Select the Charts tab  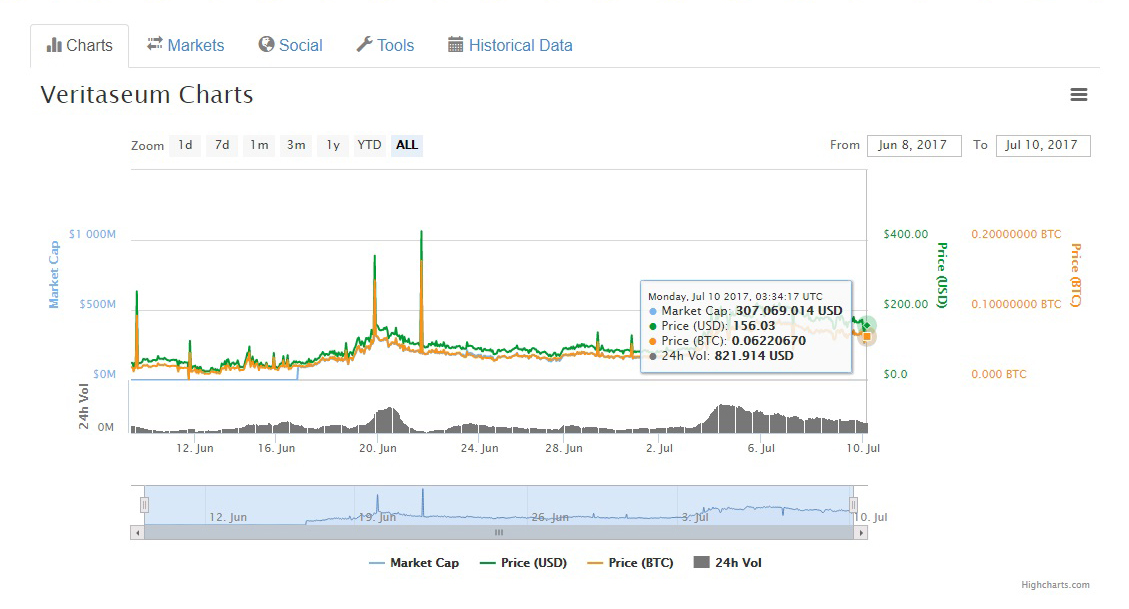click(x=79, y=45)
